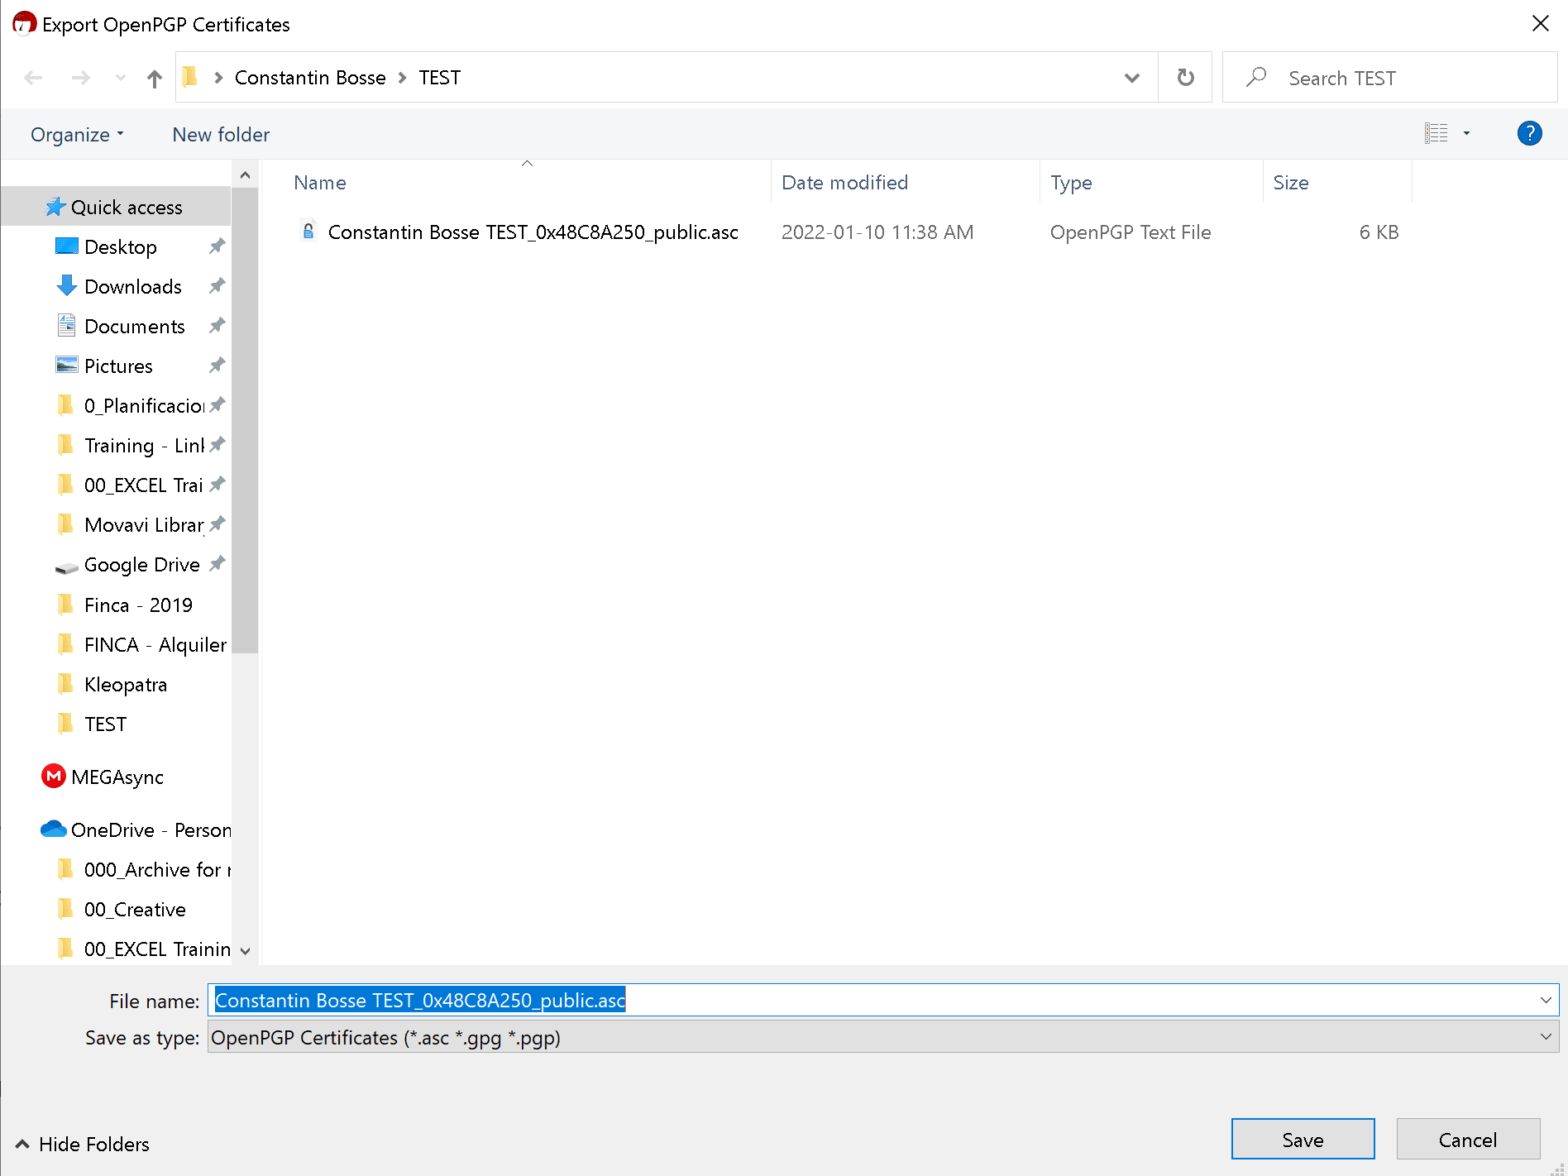
Task: Open the Google Drive location
Action: 141,565
